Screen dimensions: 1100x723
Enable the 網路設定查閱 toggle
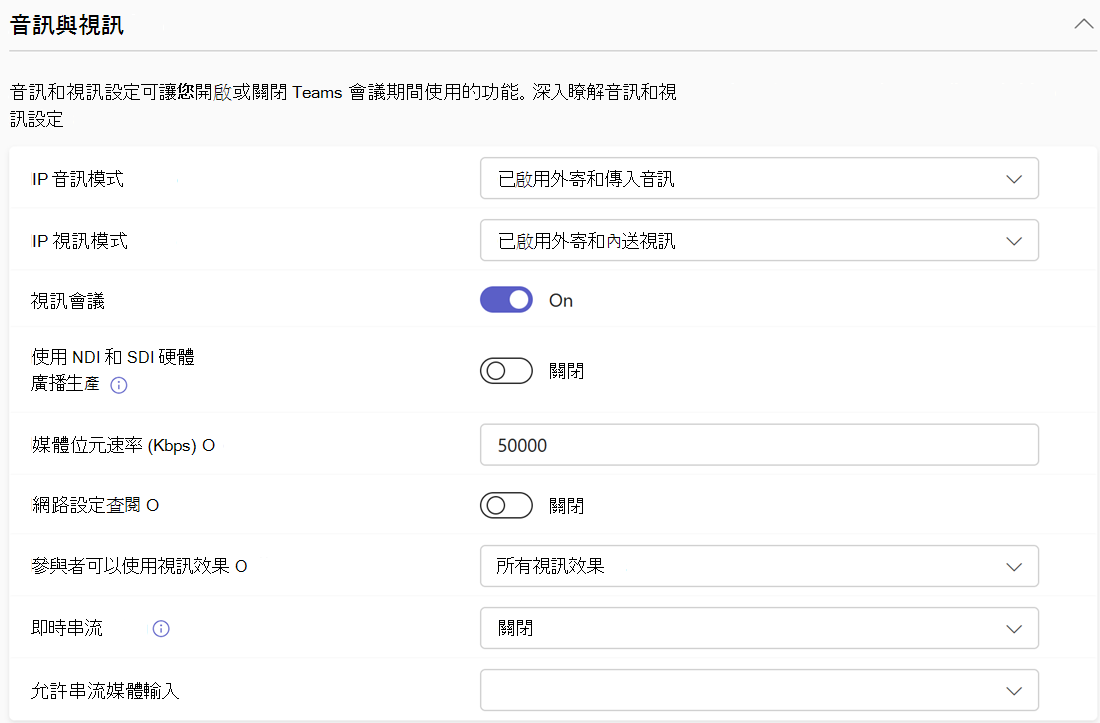pyautogui.click(x=506, y=506)
